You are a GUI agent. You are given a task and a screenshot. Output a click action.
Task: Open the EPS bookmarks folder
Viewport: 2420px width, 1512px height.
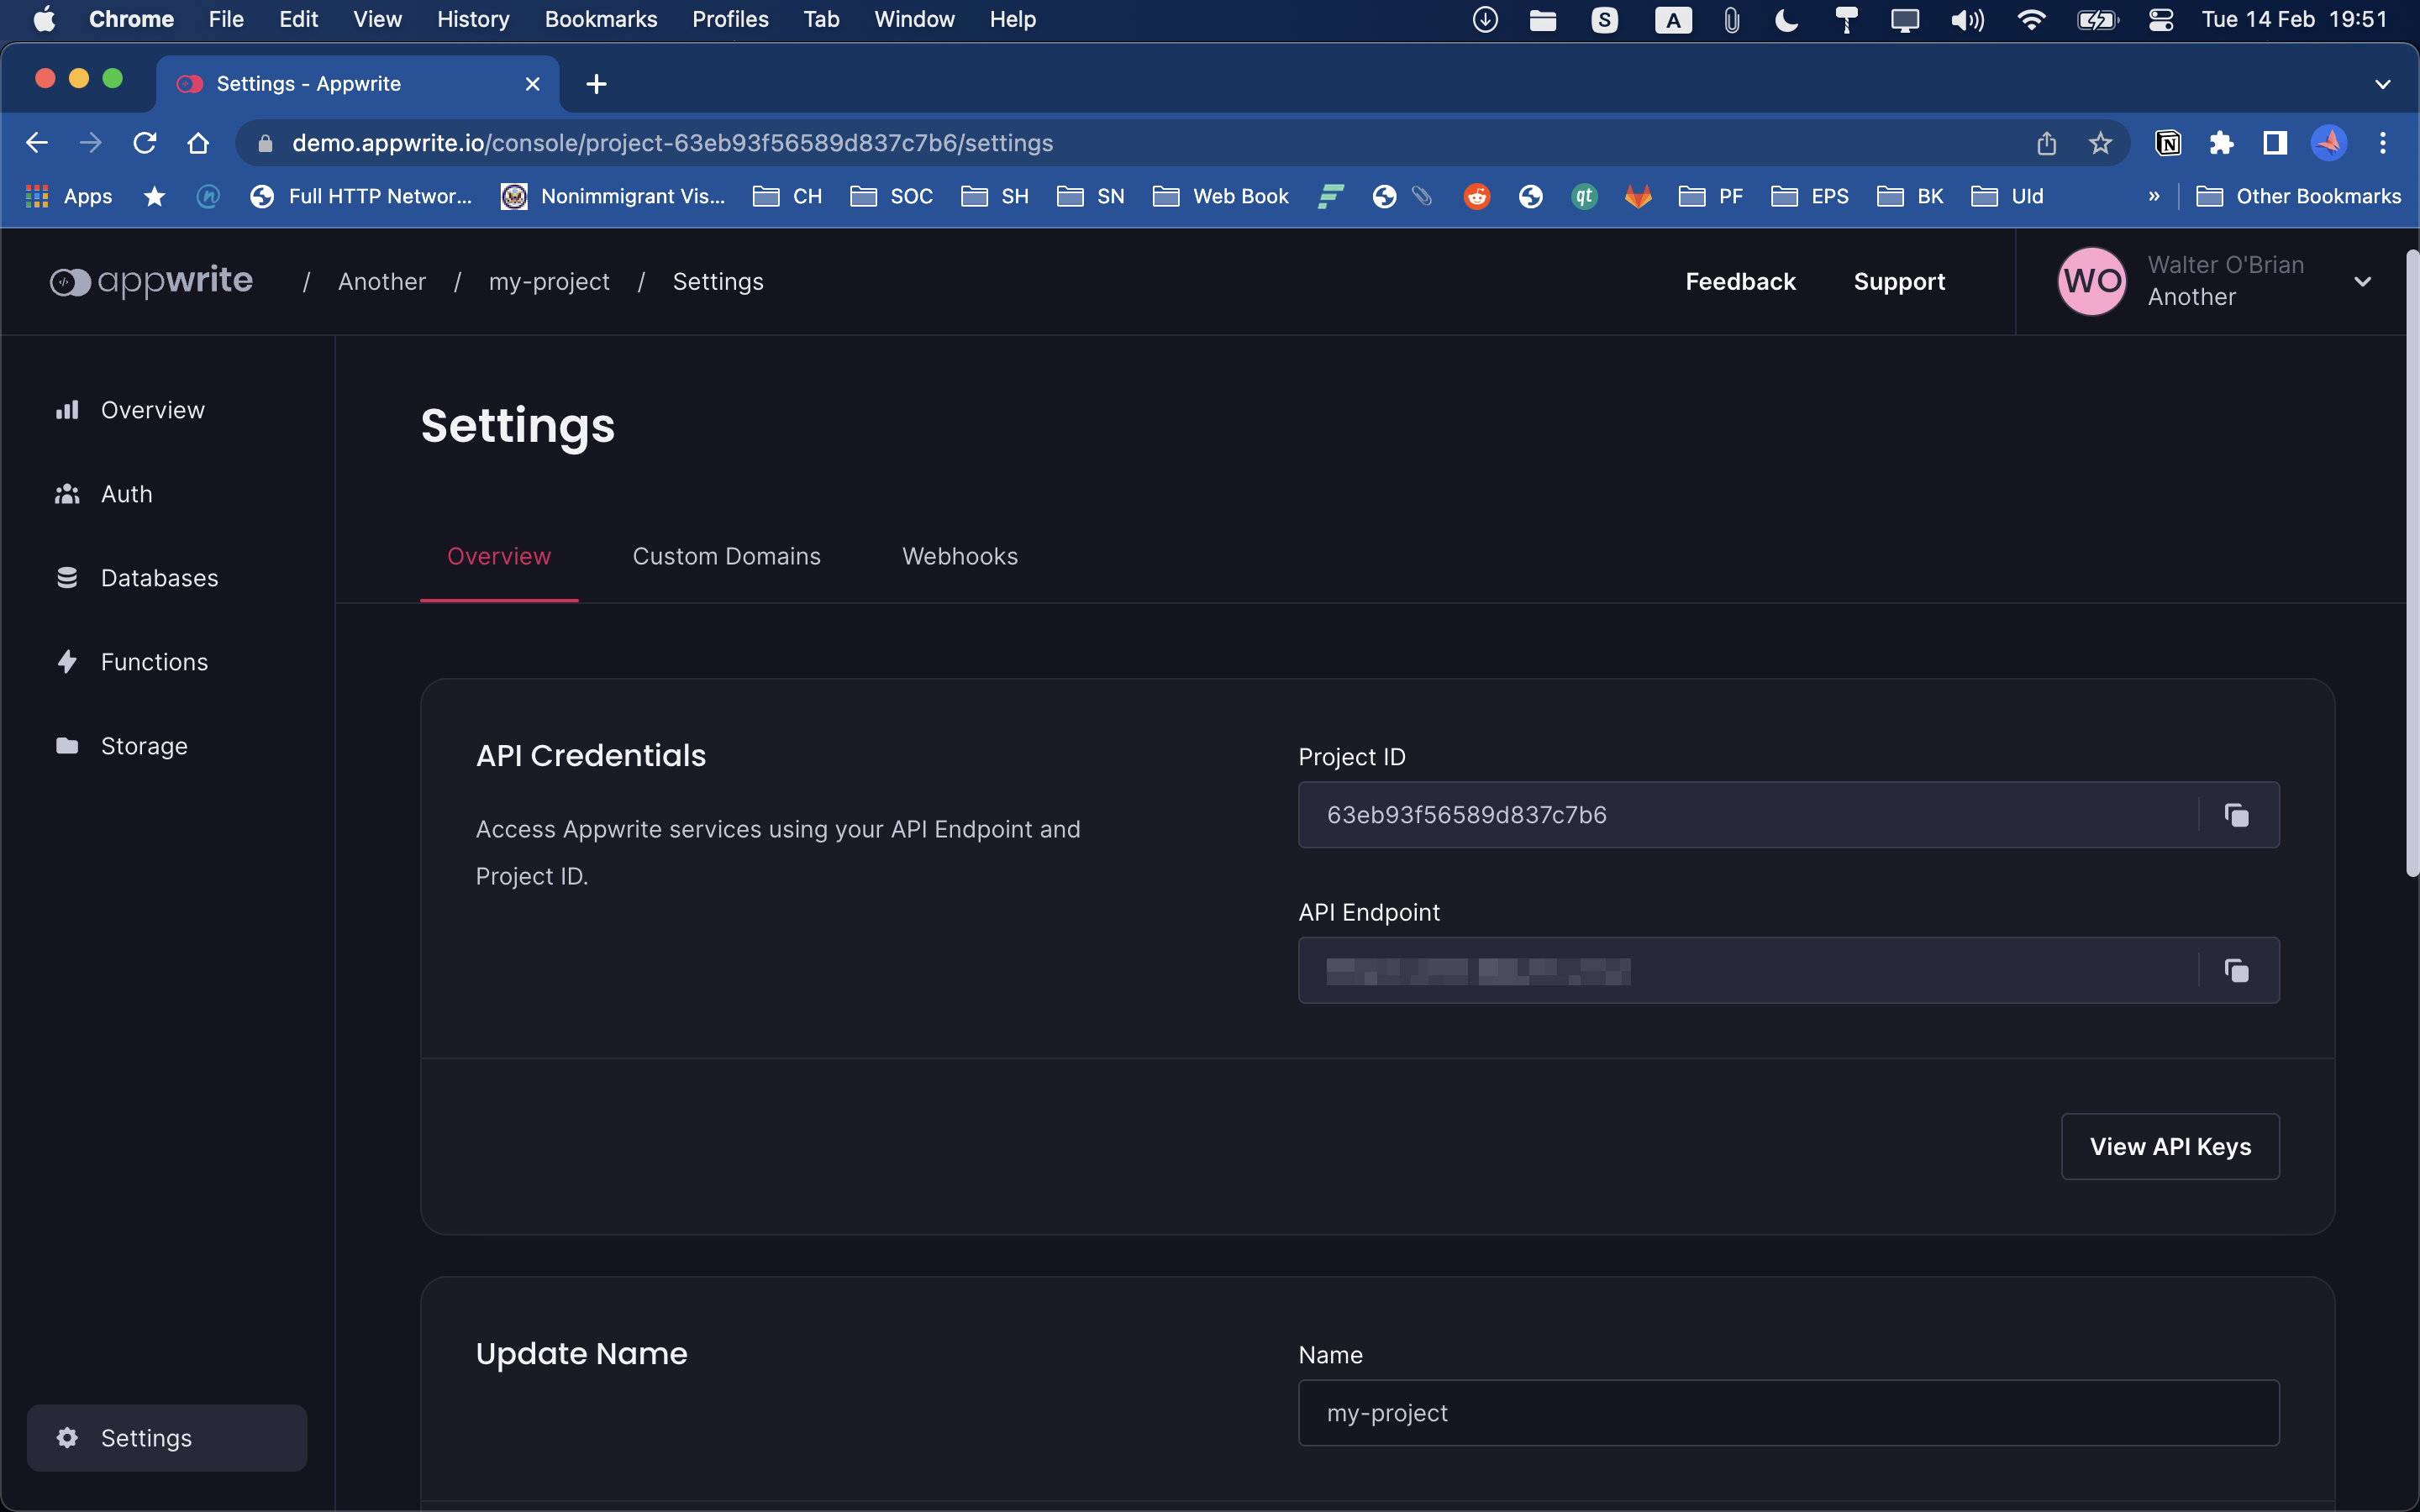(1810, 196)
